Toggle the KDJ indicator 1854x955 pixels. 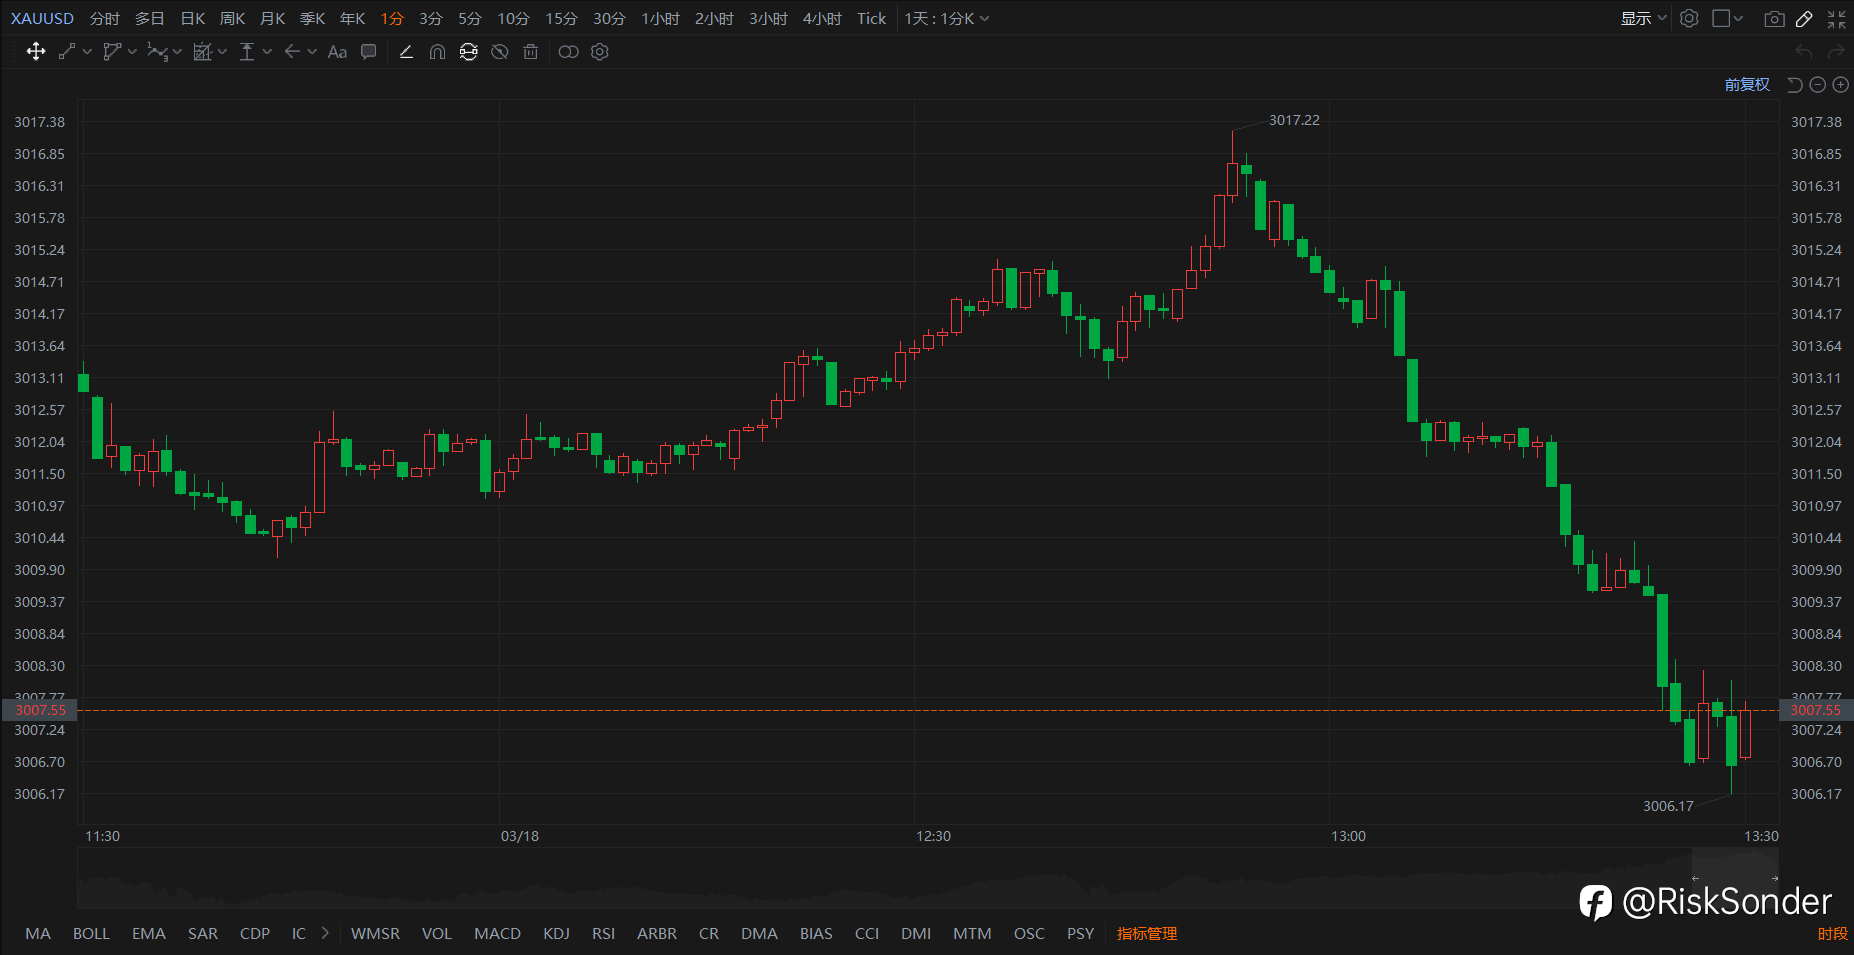coord(556,933)
